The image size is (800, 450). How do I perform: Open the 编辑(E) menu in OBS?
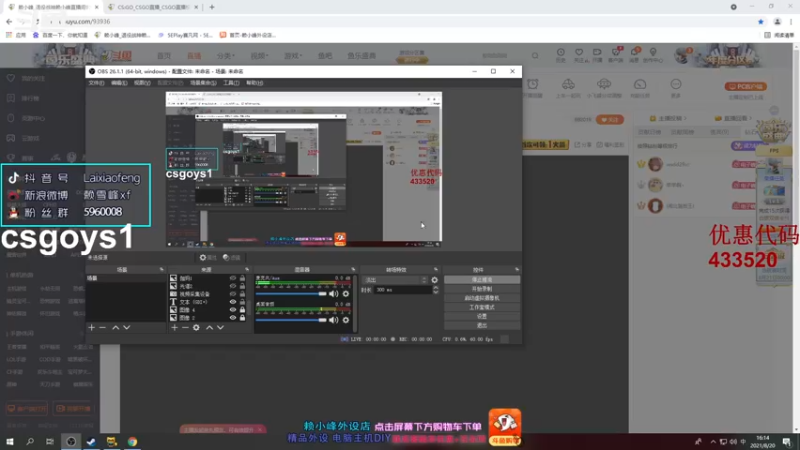pyautogui.click(x=119, y=83)
